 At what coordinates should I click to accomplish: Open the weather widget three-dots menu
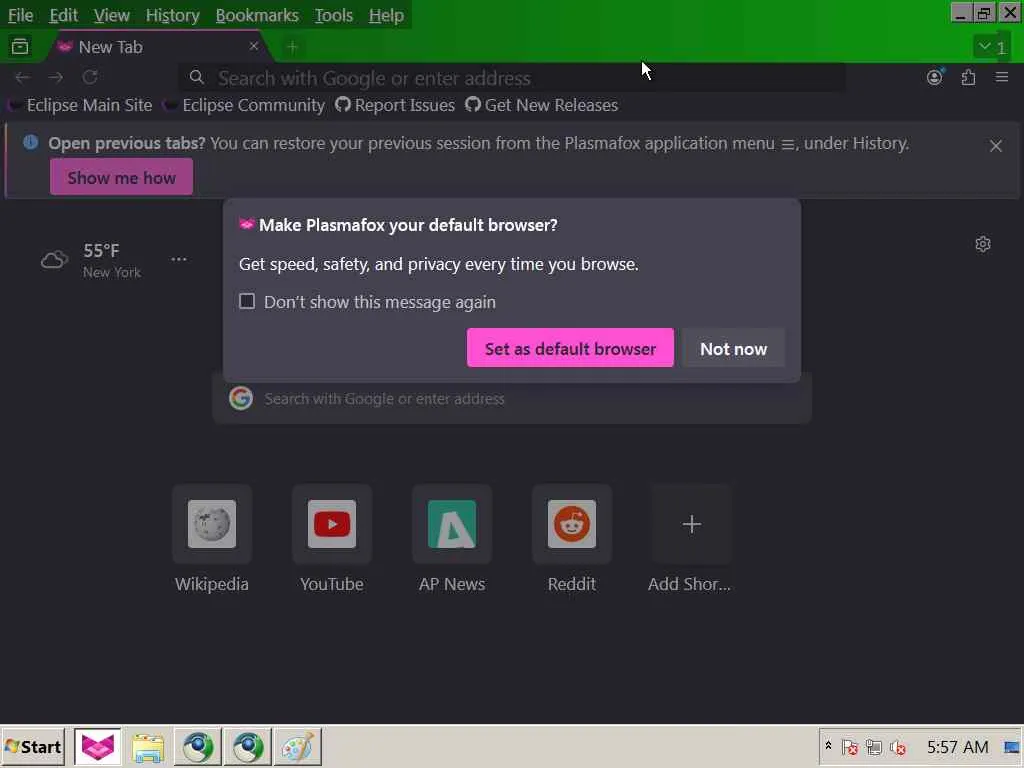178,259
